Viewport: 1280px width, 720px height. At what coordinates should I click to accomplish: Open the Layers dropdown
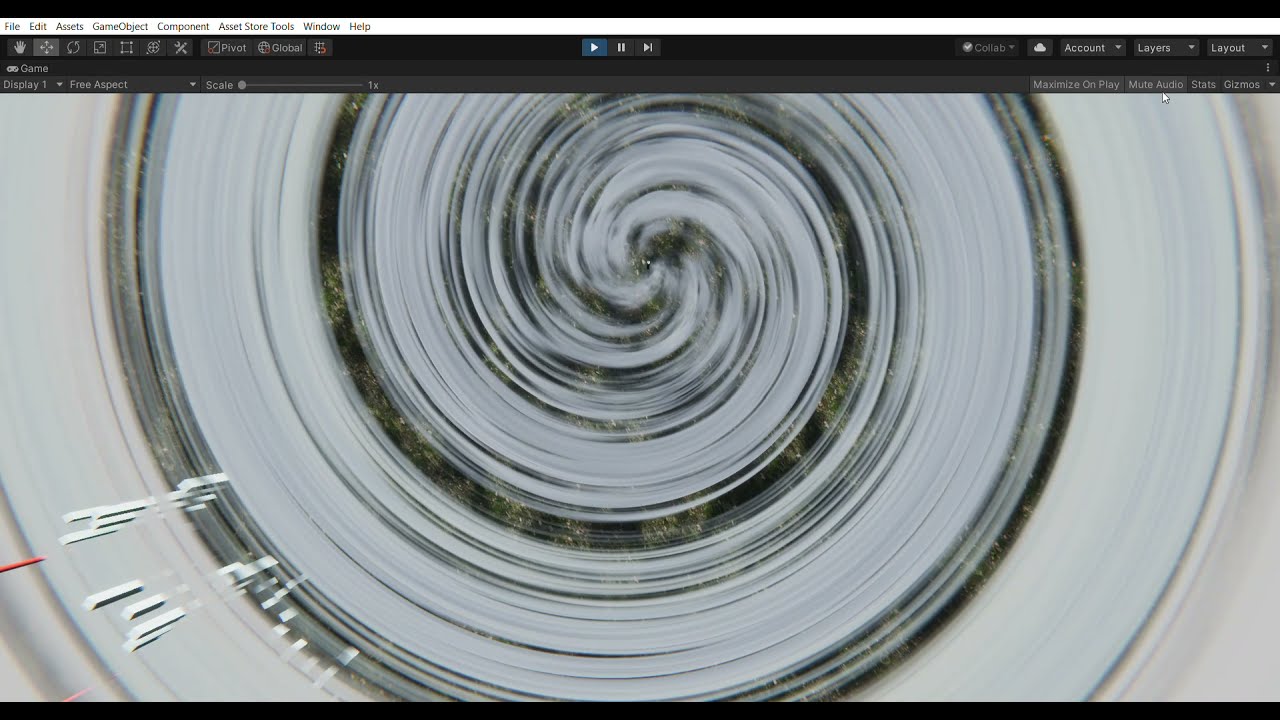1165,47
